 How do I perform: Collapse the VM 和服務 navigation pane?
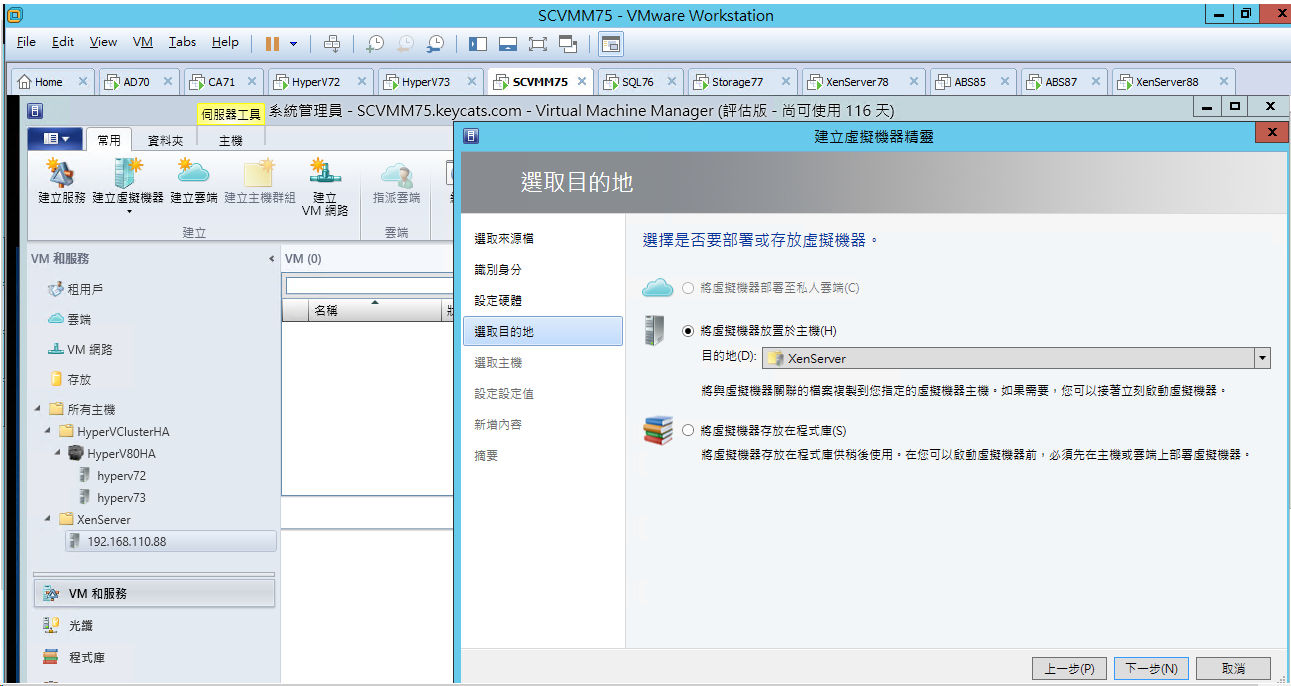(271, 259)
